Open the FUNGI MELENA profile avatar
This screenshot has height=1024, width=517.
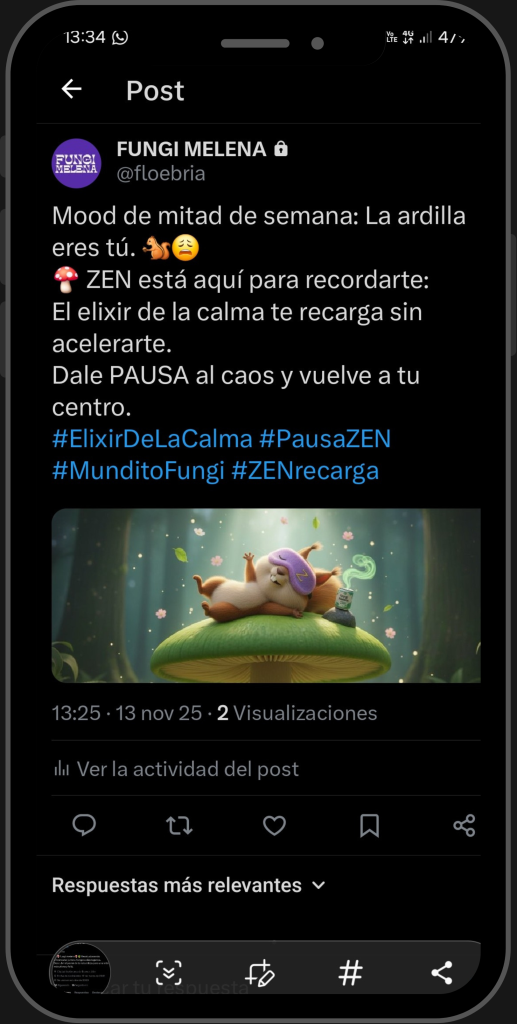76,163
